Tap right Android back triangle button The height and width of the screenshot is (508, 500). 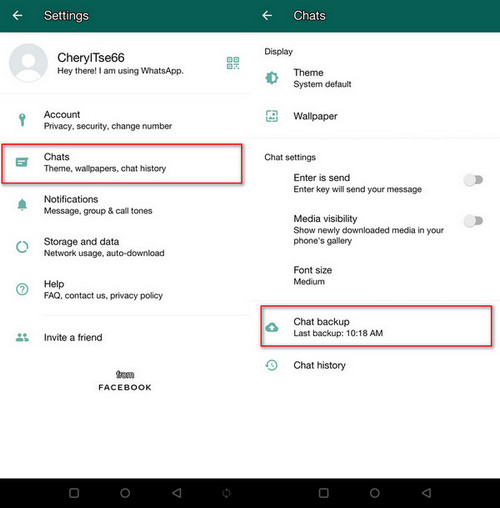pos(426,493)
